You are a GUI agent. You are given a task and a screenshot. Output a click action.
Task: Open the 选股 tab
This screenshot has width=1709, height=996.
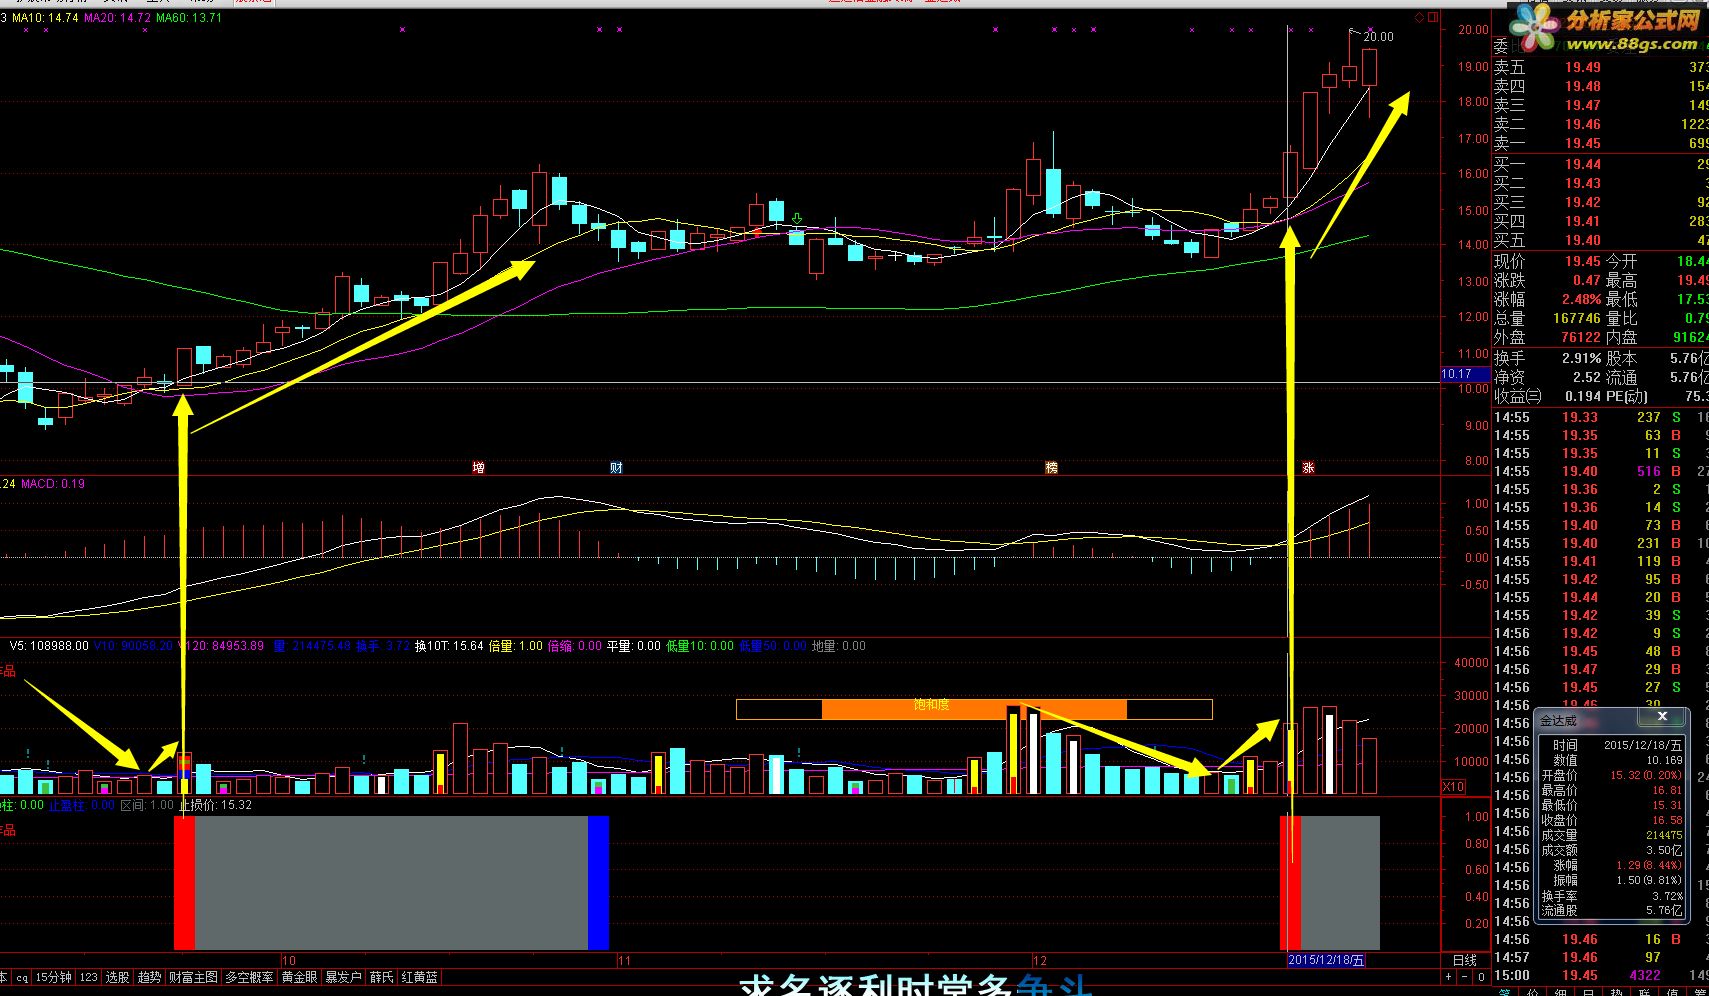click(x=118, y=977)
